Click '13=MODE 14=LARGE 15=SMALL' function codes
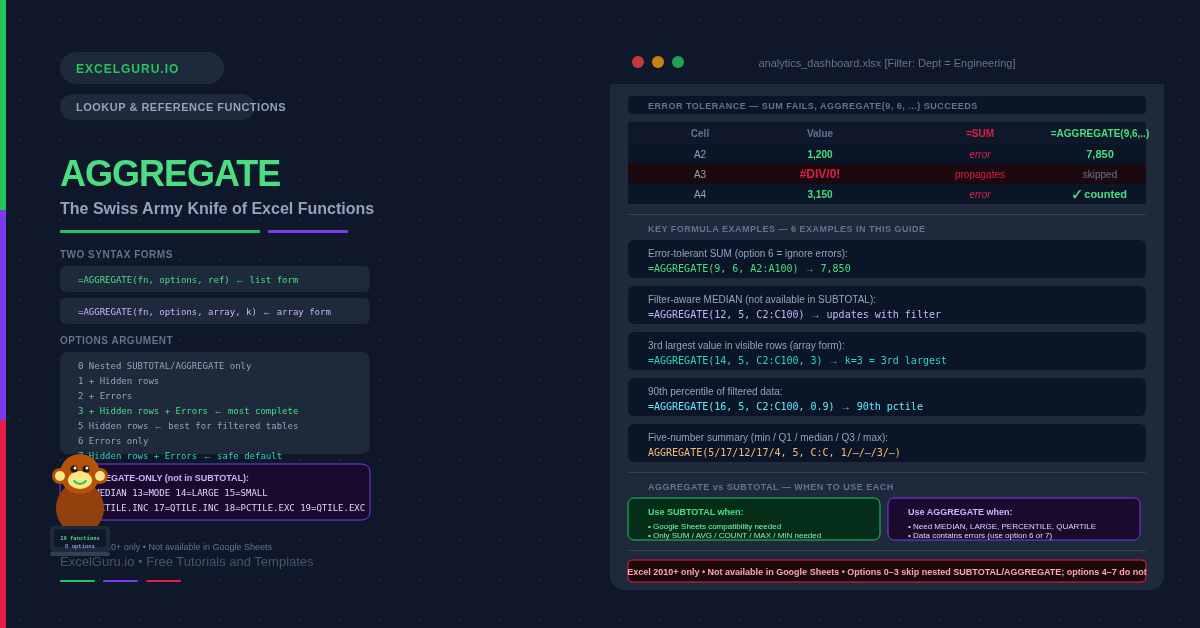This screenshot has height=628, width=1200. pos(200,493)
